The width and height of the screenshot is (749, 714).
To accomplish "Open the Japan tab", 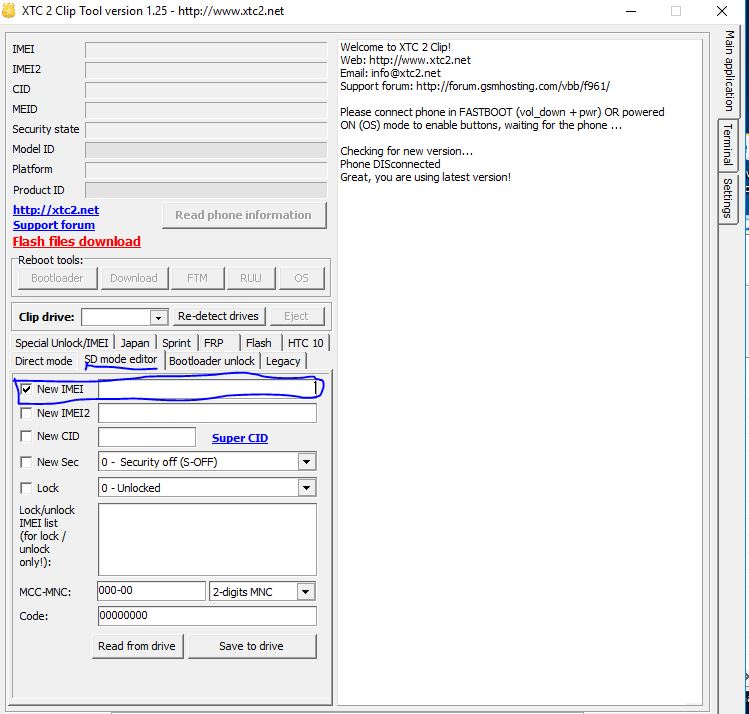I will tap(135, 343).
